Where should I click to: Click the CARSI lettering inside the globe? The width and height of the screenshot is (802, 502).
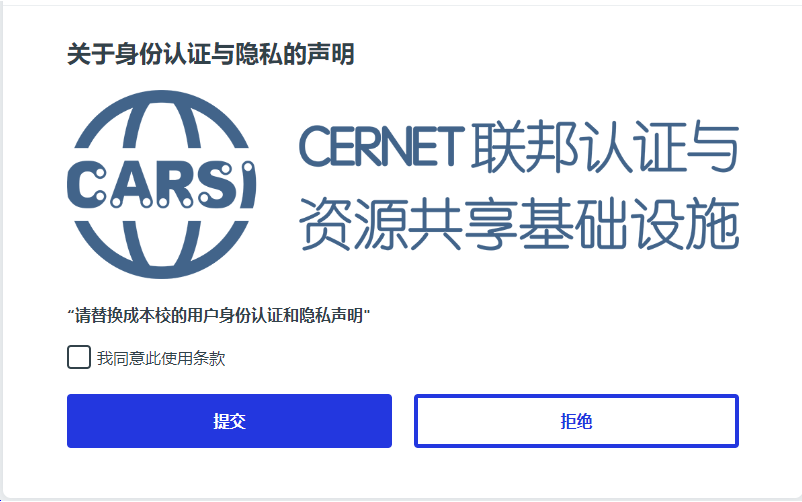(162, 185)
